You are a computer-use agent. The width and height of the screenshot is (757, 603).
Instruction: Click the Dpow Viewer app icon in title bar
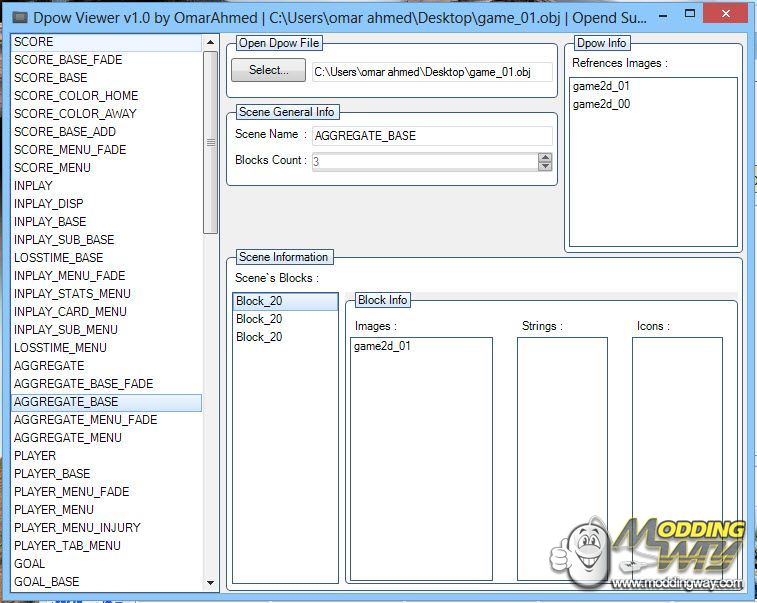[20, 16]
